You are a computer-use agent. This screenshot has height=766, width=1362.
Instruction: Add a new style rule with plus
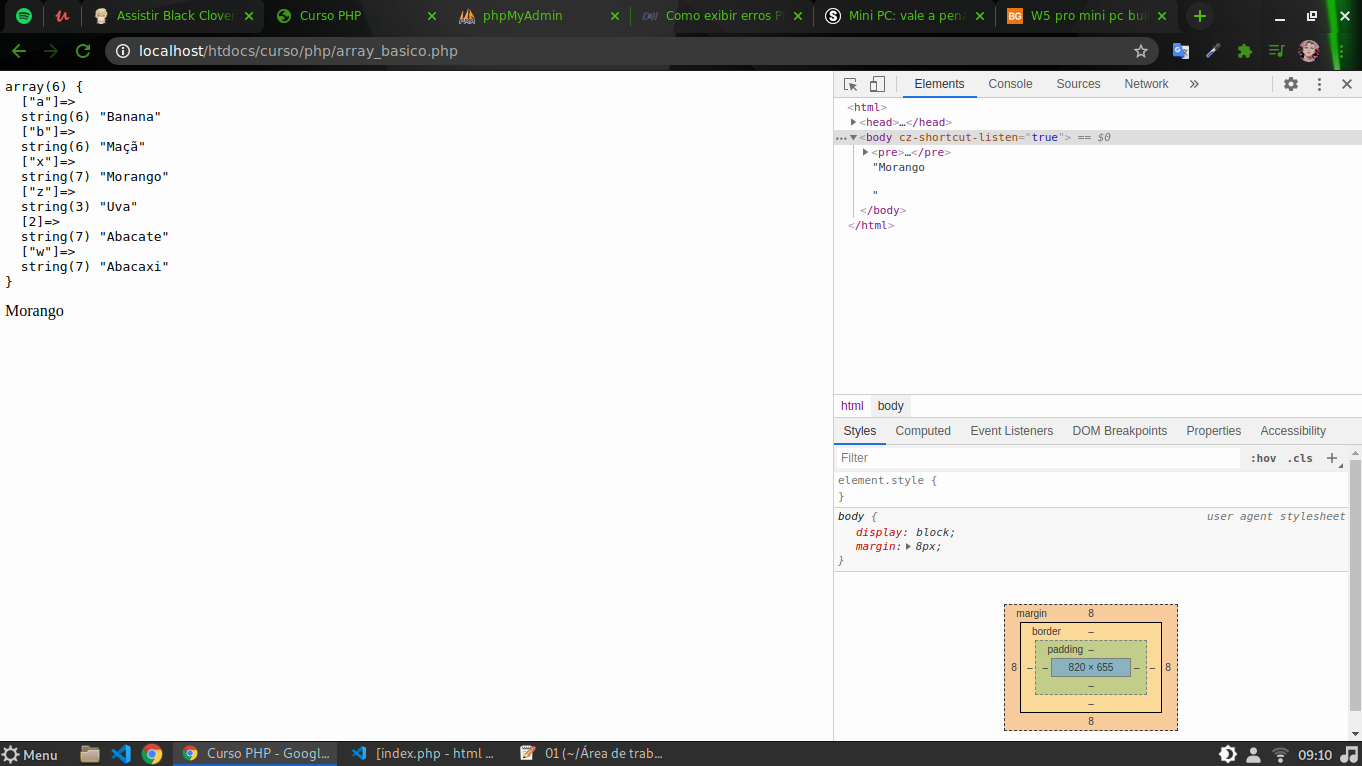tap(1331, 458)
